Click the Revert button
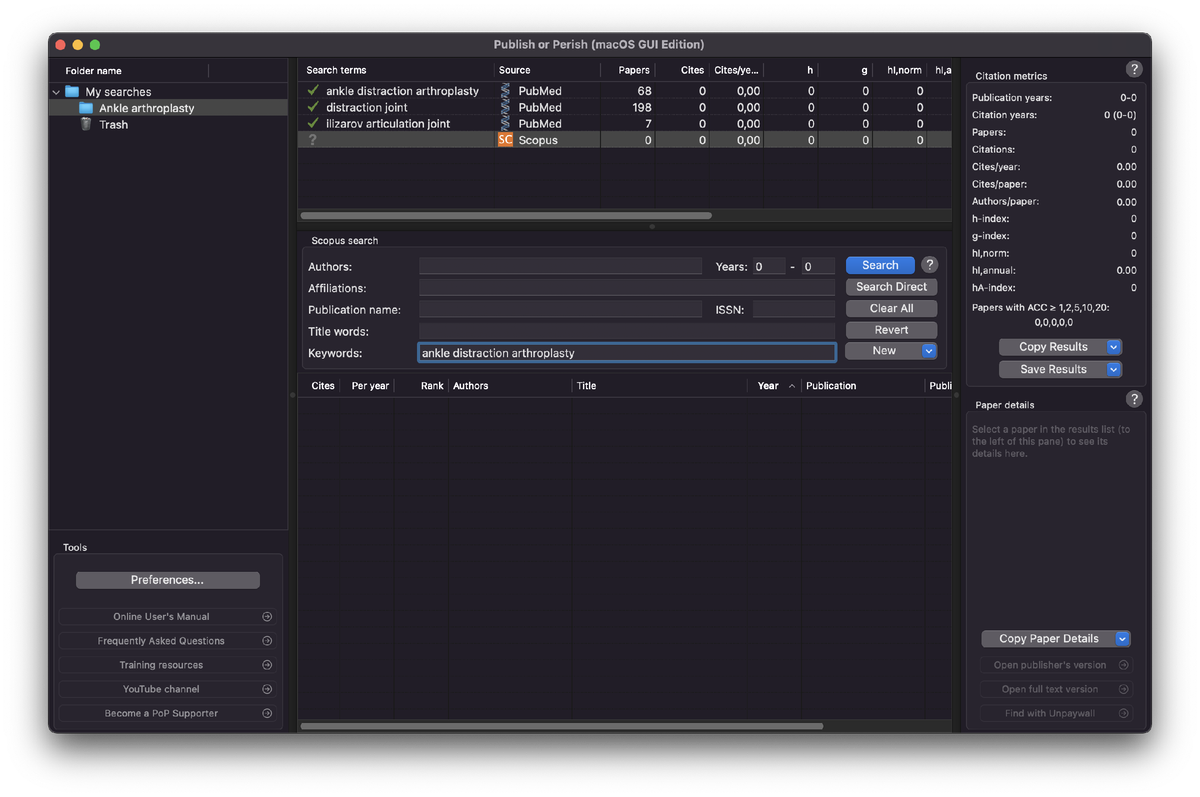This screenshot has width=1200, height=797. (x=892, y=330)
